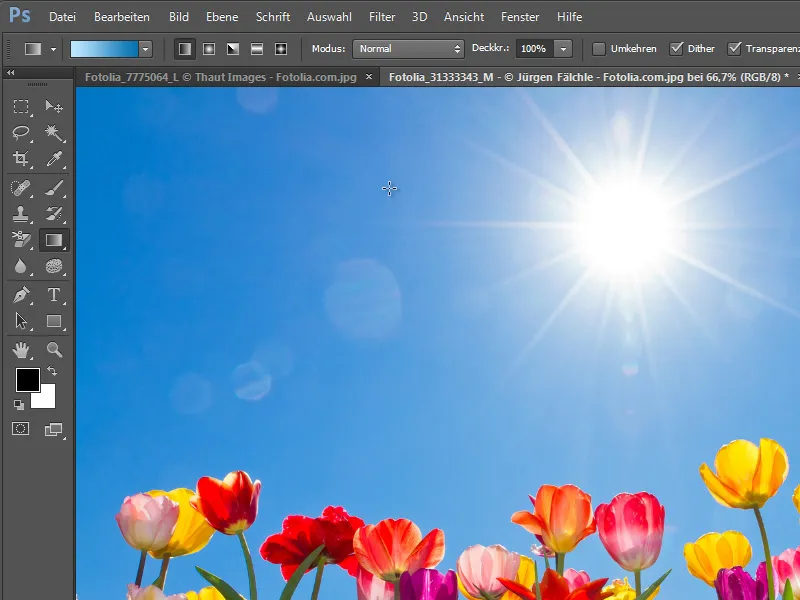The height and width of the screenshot is (600, 800).
Task: Click the blue gradient preview swatch
Action: tap(105, 49)
